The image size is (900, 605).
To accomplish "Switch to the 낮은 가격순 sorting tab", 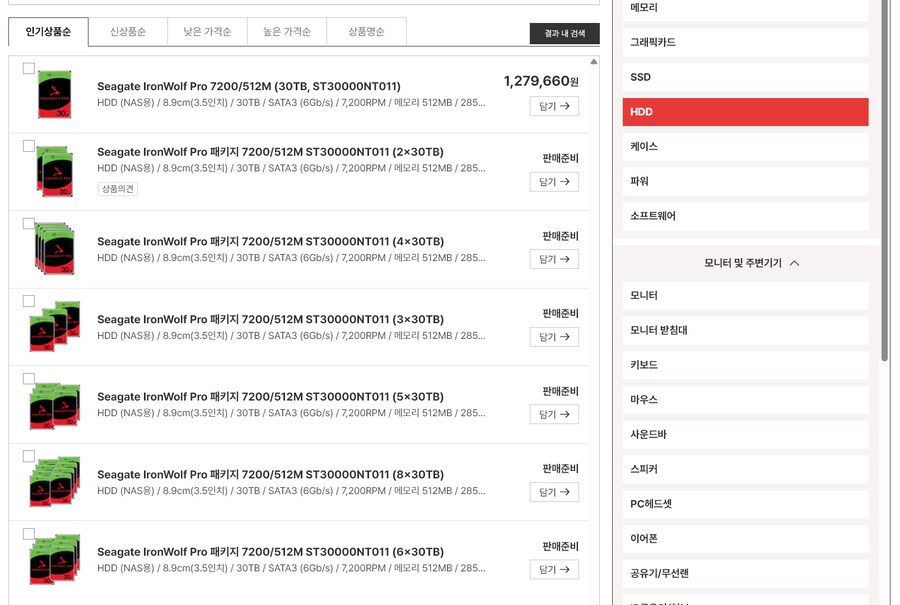I will [207, 31].
